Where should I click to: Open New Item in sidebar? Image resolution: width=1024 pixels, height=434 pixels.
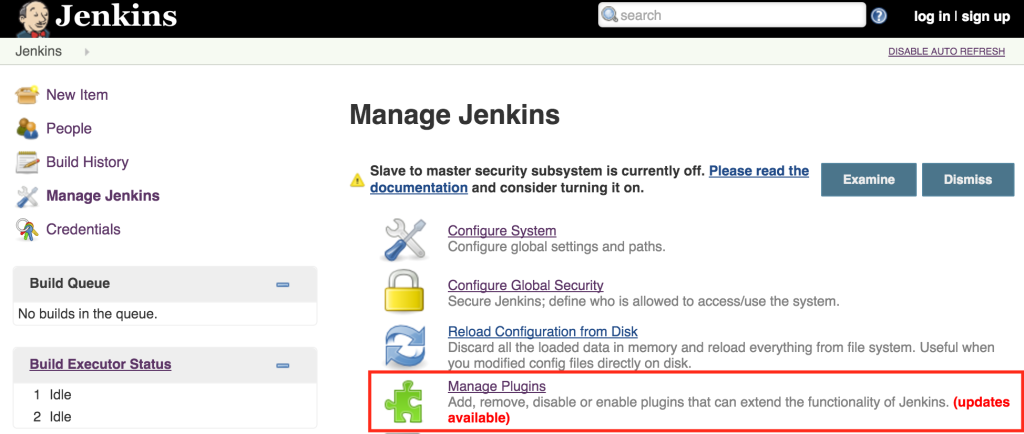[x=77, y=95]
